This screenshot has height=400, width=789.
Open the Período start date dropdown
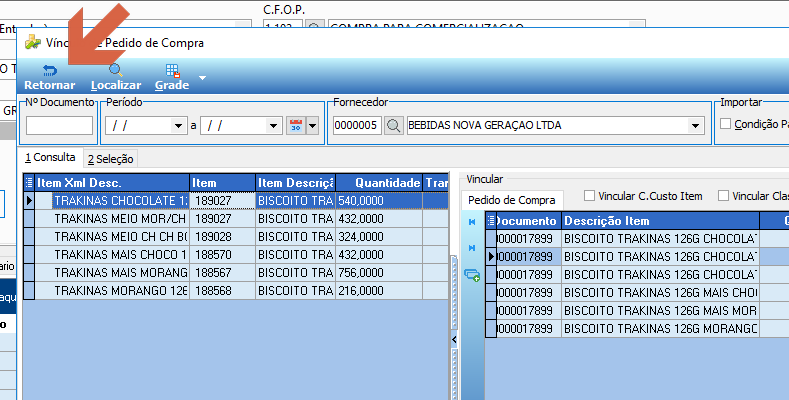(x=178, y=125)
